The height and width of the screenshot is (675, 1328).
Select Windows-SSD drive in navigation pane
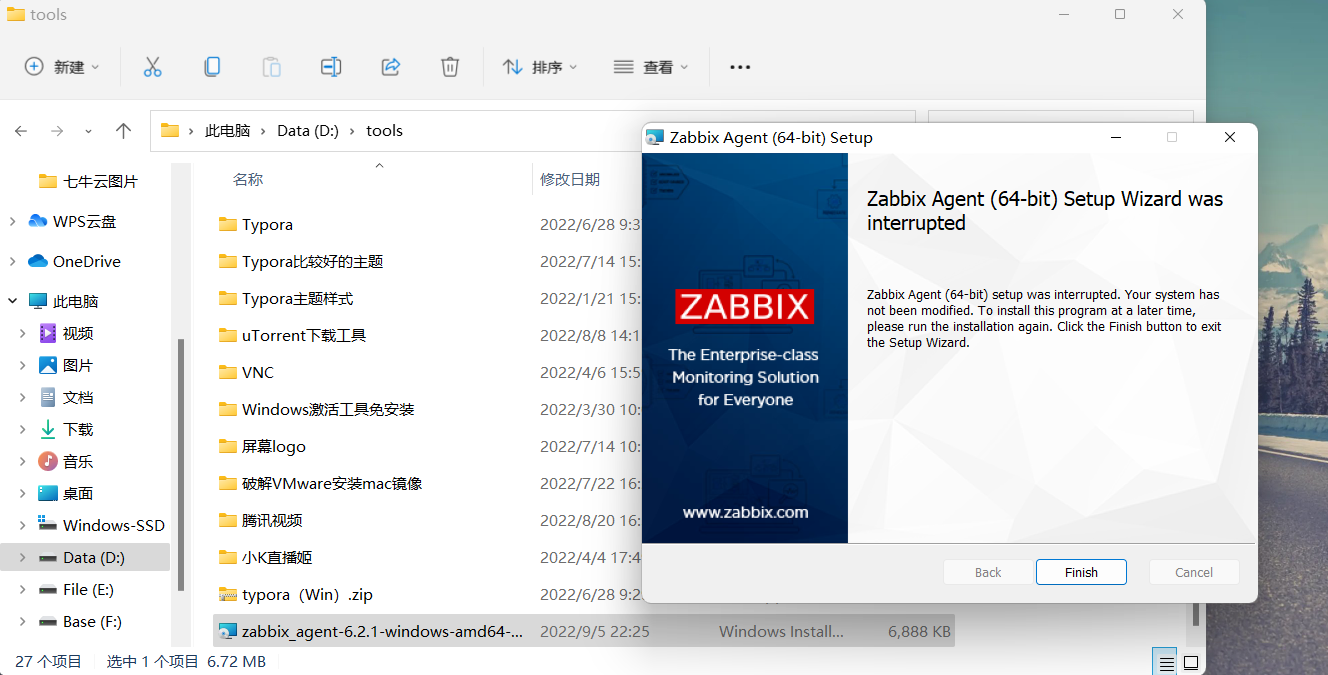[x=113, y=525]
